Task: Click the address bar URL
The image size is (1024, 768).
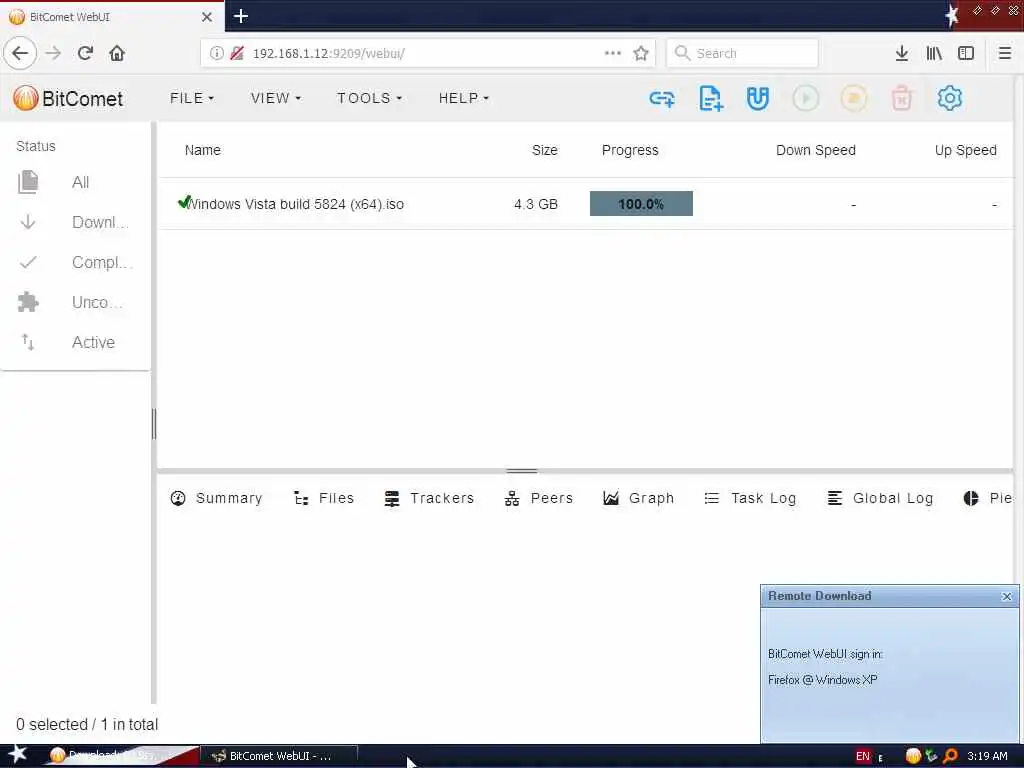Action: click(328, 54)
